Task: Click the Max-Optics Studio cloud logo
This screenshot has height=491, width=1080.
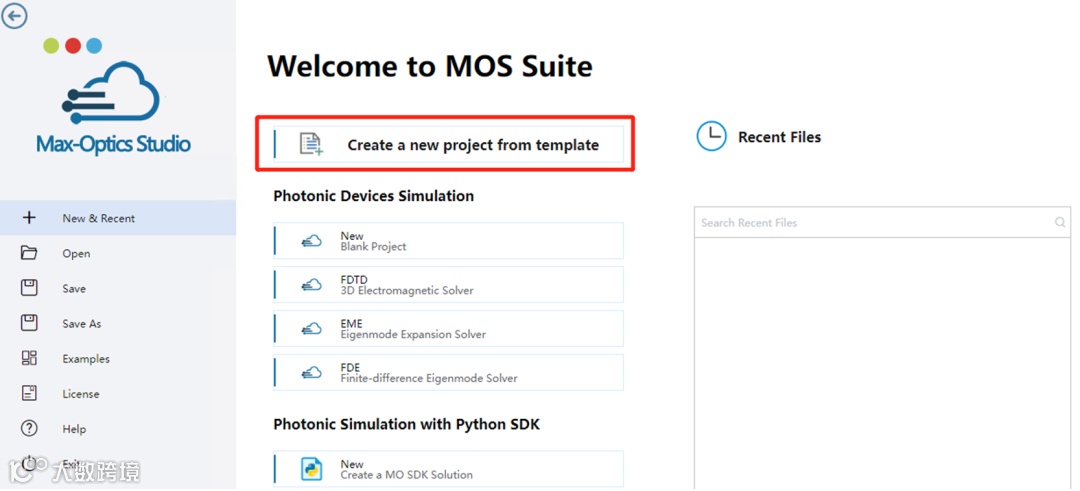Action: pyautogui.click(x=111, y=93)
